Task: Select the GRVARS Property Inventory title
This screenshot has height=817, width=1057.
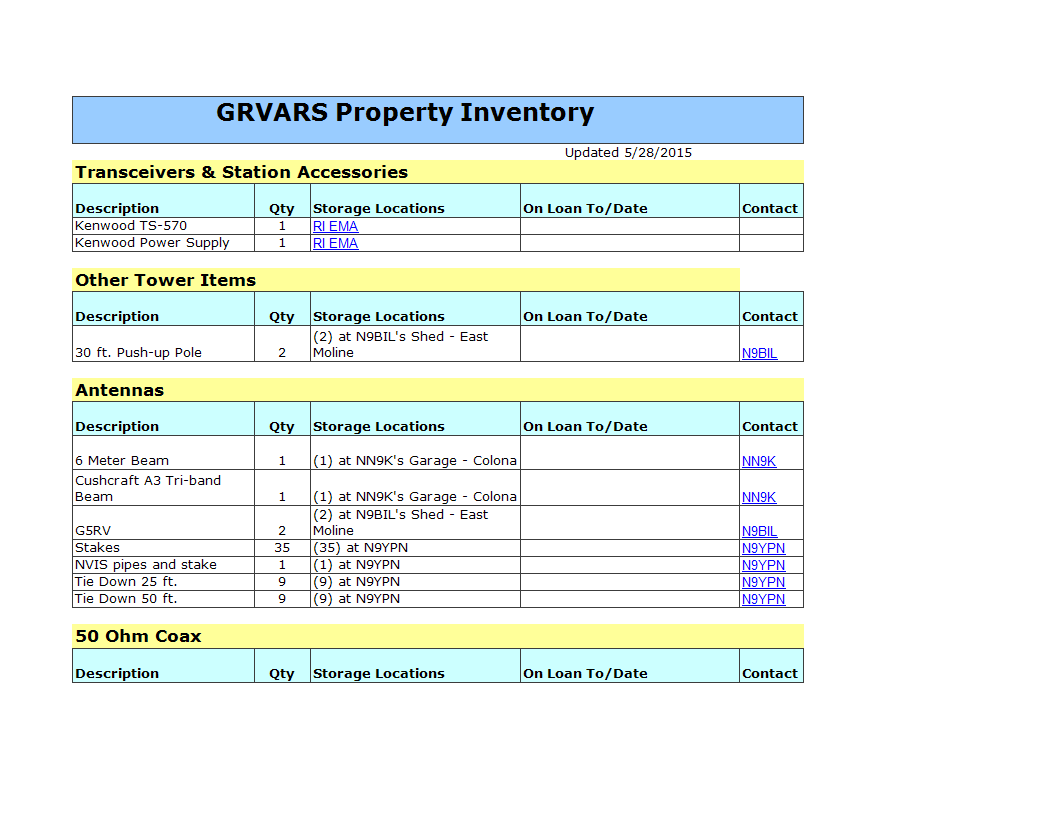Action: pos(405,113)
